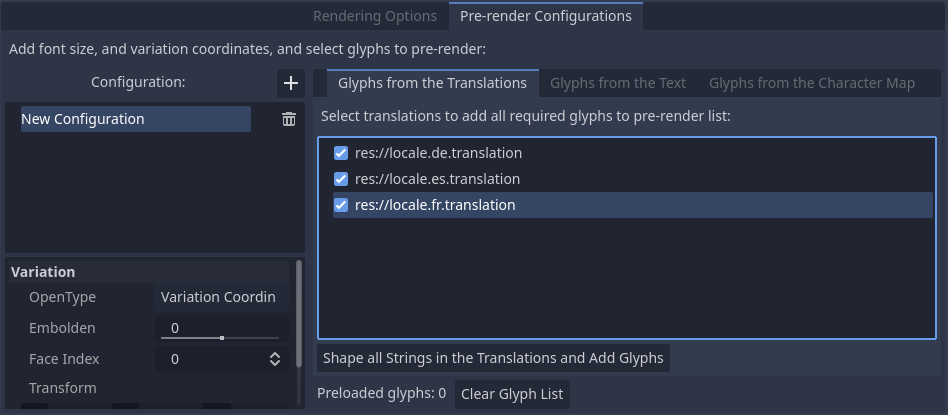Select the Glyphs from the Translations tab
948x415 pixels.
point(432,83)
